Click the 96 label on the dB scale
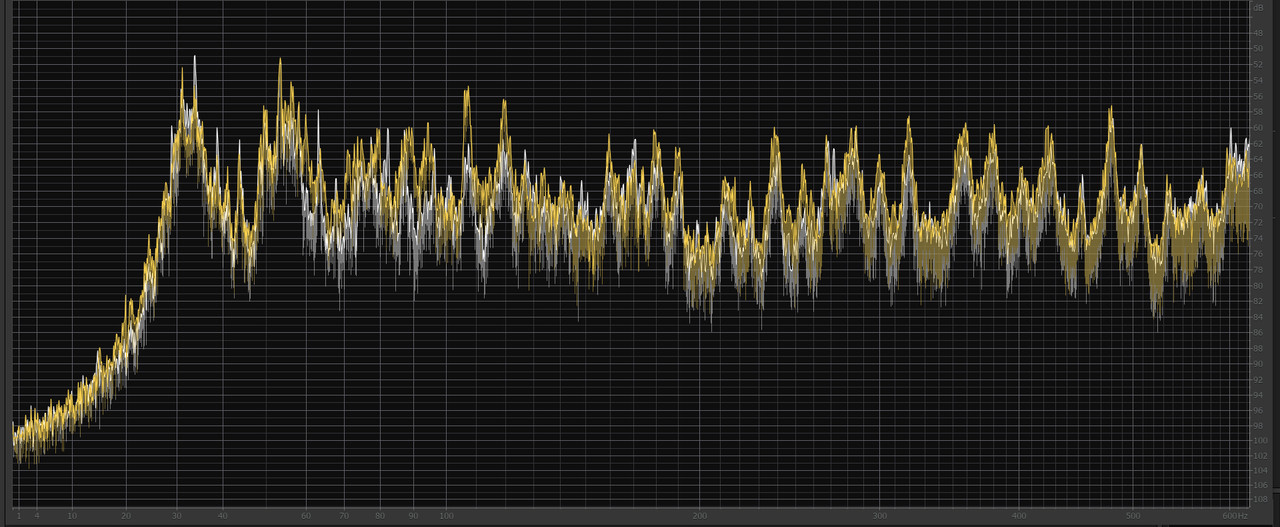Screen dimensions: 1280x527 (x=1257, y=410)
